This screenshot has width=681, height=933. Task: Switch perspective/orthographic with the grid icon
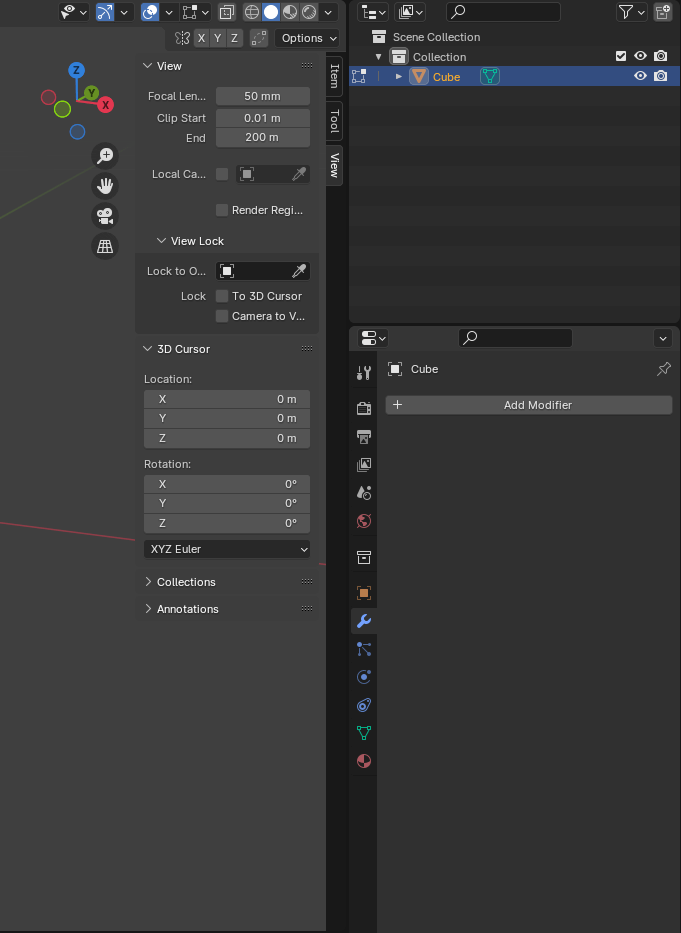(x=105, y=246)
